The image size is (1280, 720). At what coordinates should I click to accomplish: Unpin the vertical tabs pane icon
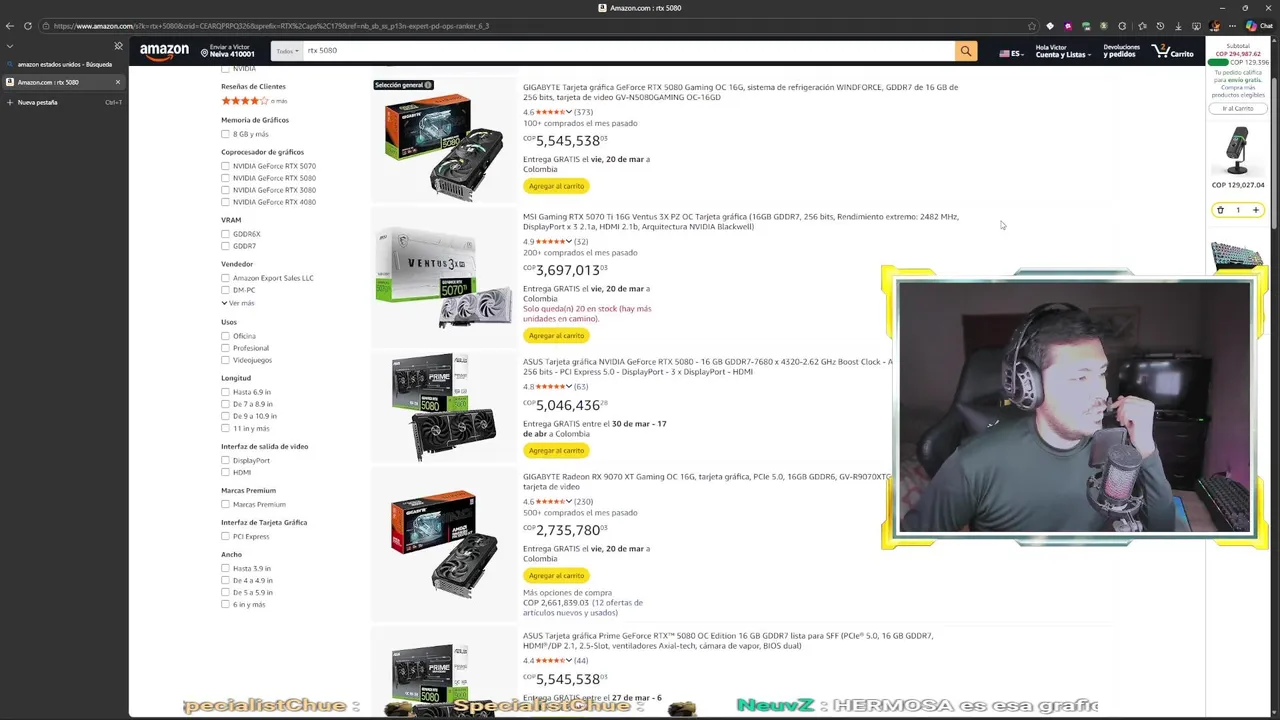tap(118, 46)
